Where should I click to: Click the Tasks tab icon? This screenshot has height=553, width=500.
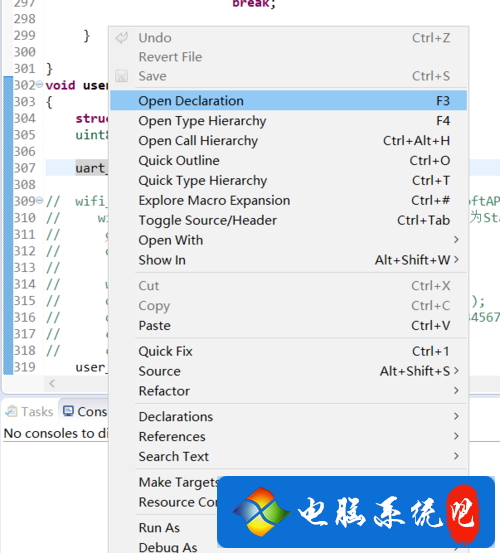12,411
